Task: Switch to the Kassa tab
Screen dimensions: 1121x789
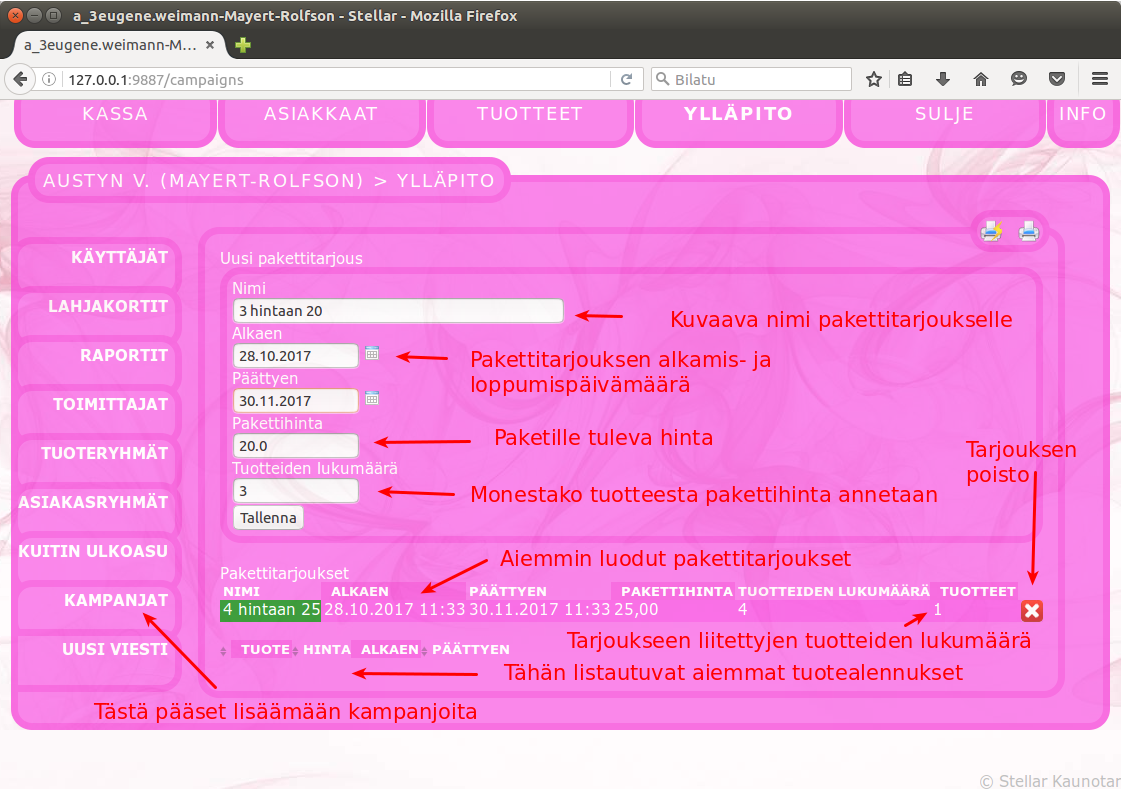Action: pyautogui.click(x=115, y=114)
